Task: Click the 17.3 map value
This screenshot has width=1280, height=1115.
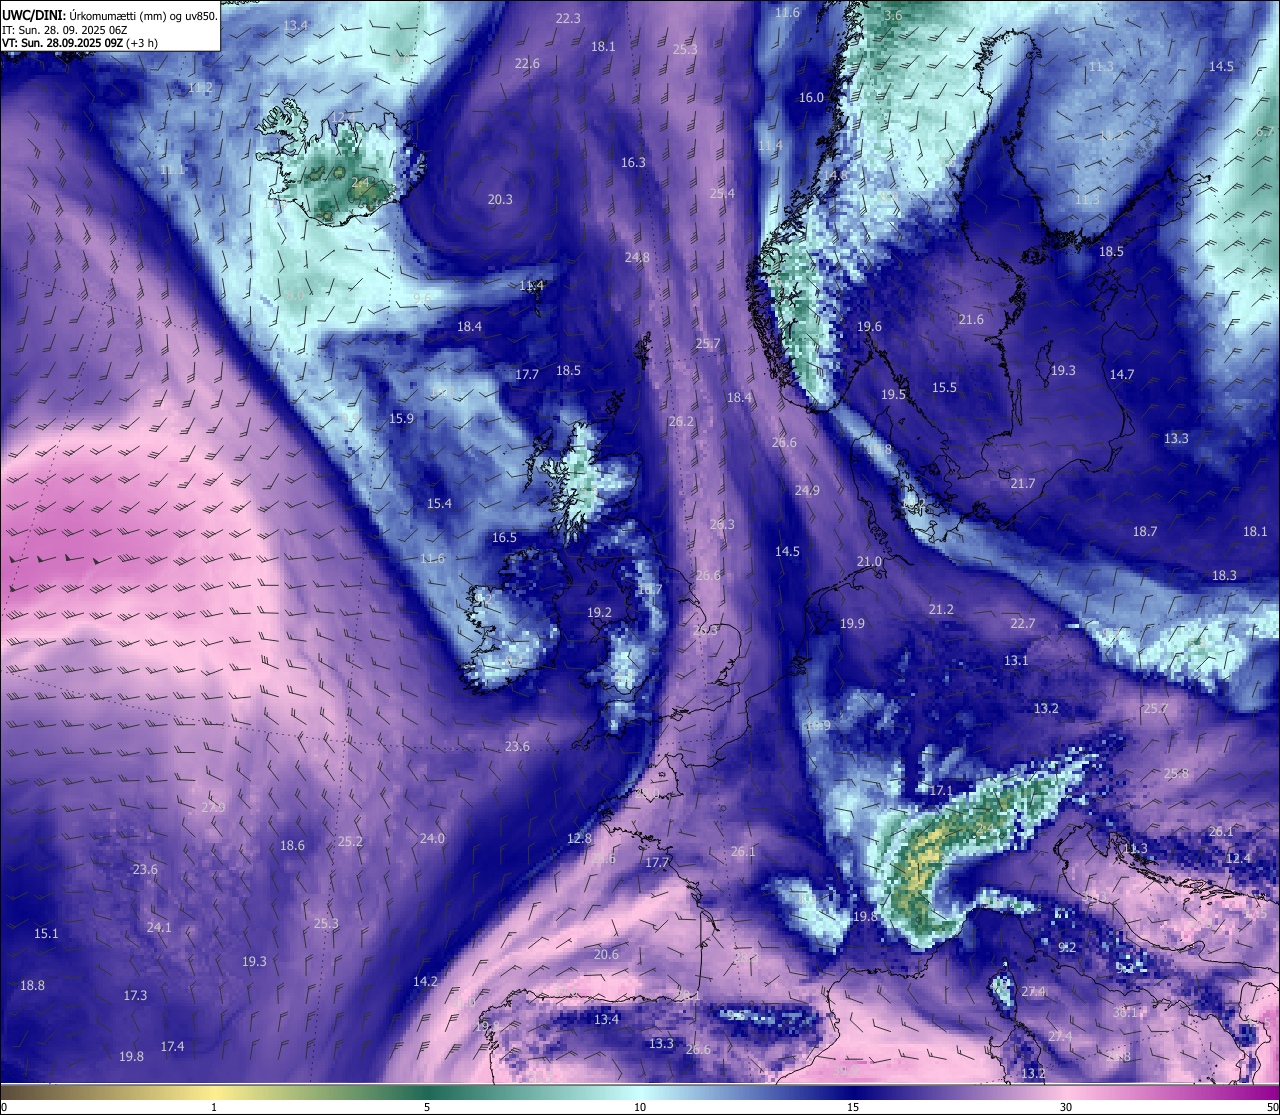Action: 135,995
